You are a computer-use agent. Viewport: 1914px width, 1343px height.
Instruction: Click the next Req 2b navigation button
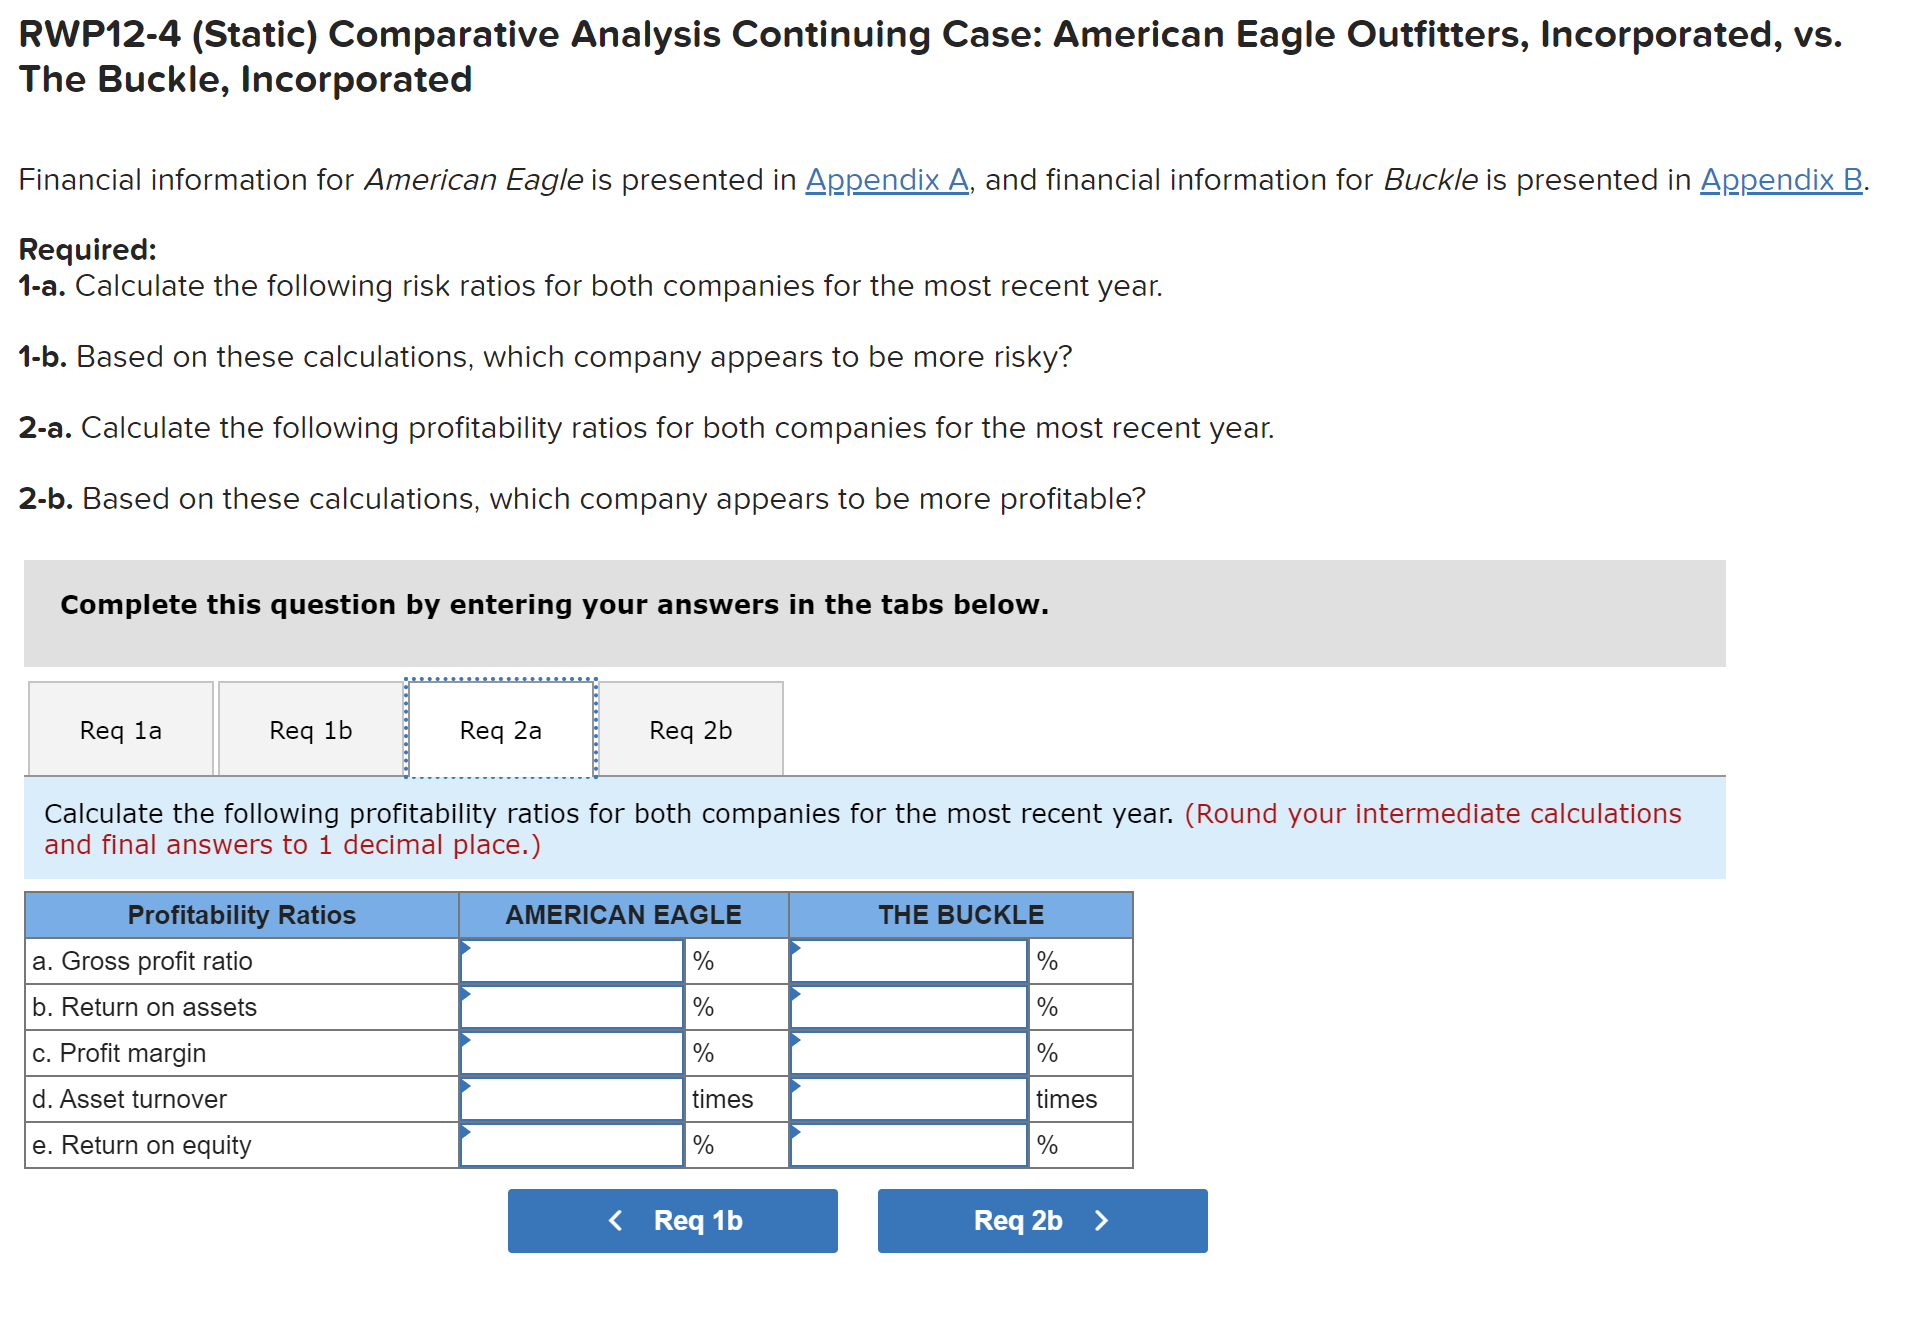(1042, 1220)
